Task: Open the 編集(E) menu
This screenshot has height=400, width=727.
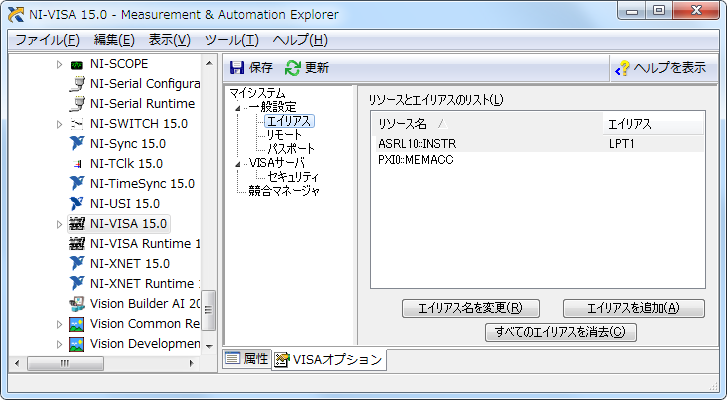Action: click(x=114, y=40)
